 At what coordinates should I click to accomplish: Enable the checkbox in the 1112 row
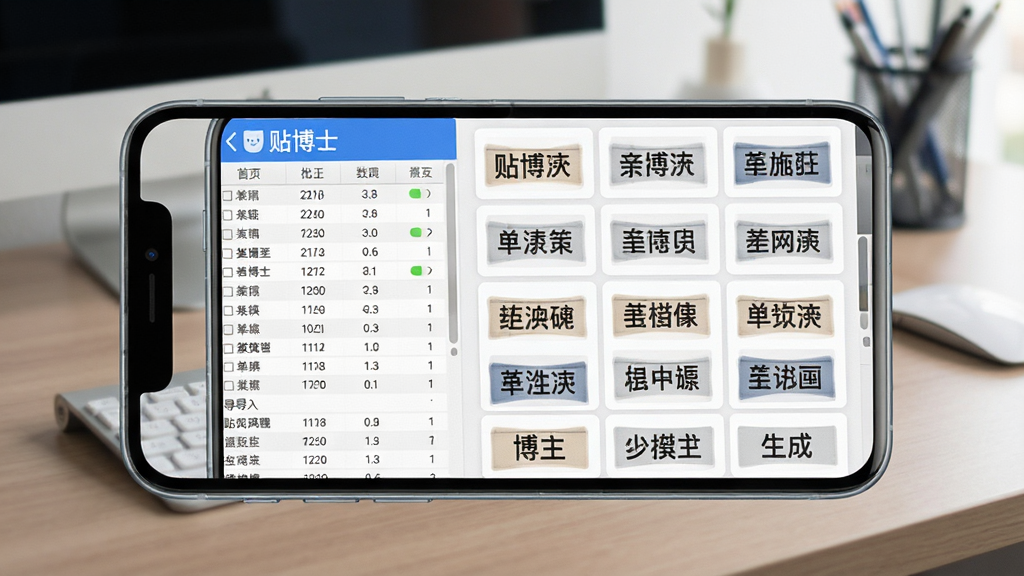click(x=229, y=348)
